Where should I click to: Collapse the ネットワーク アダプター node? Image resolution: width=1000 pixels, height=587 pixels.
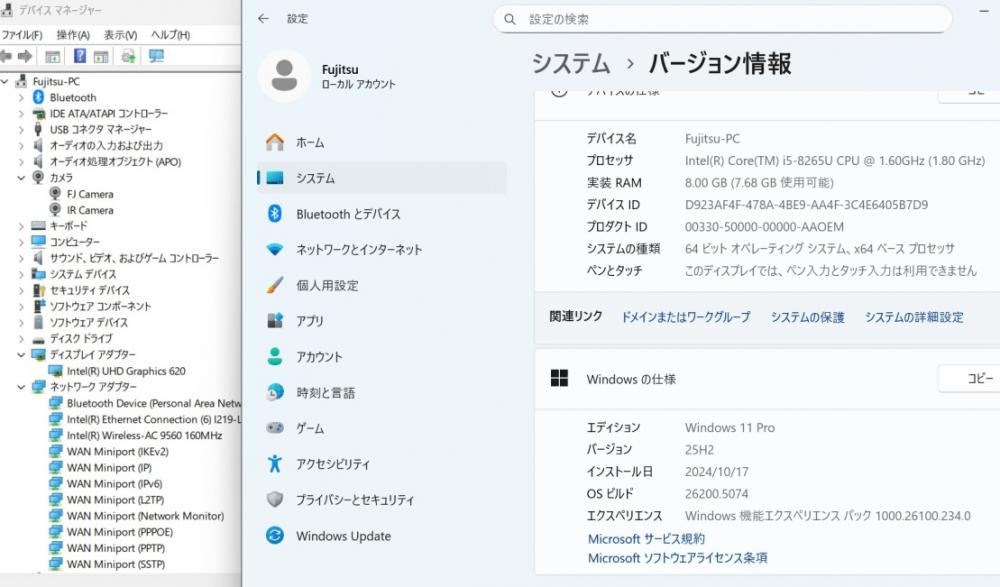click(x=21, y=387)
